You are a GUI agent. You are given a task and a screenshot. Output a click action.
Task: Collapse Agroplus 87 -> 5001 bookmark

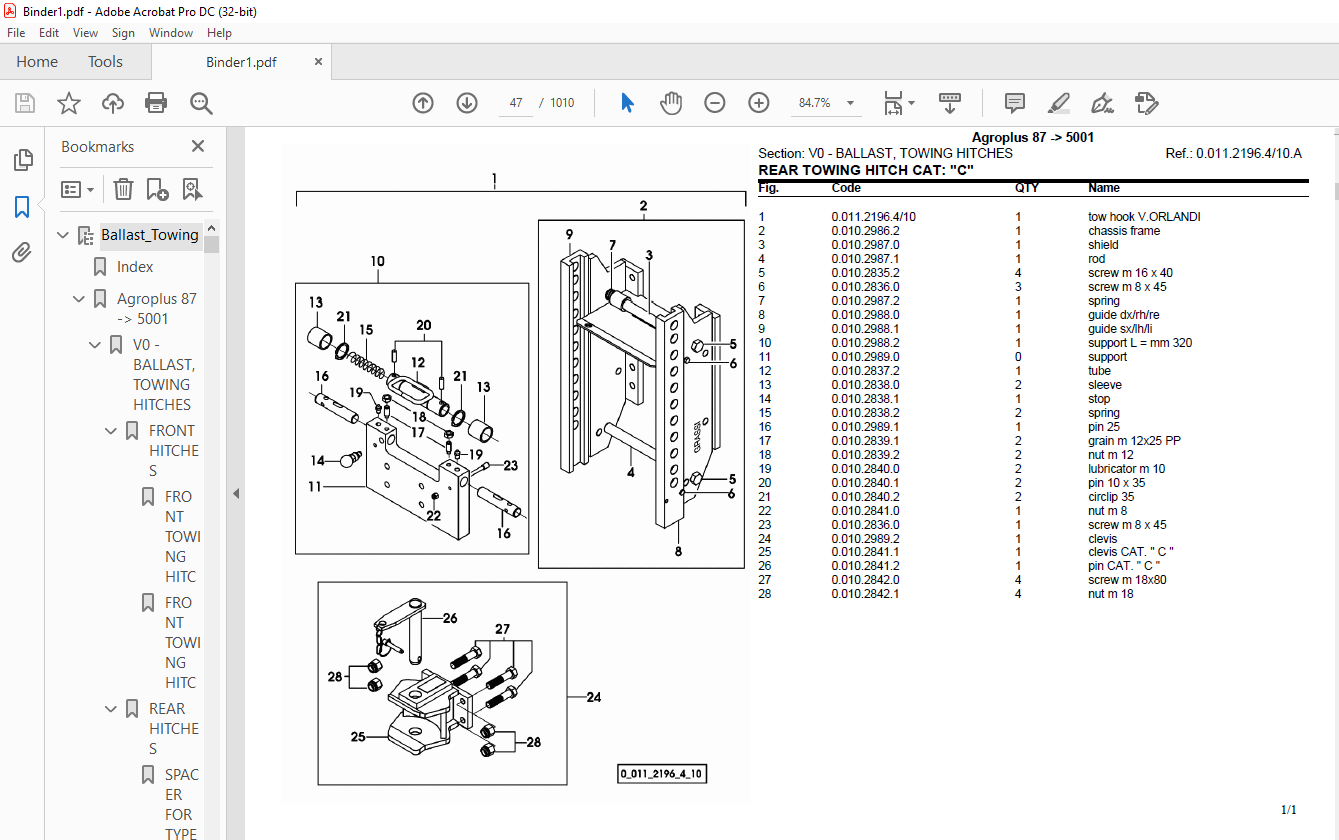tap(80, 299)
